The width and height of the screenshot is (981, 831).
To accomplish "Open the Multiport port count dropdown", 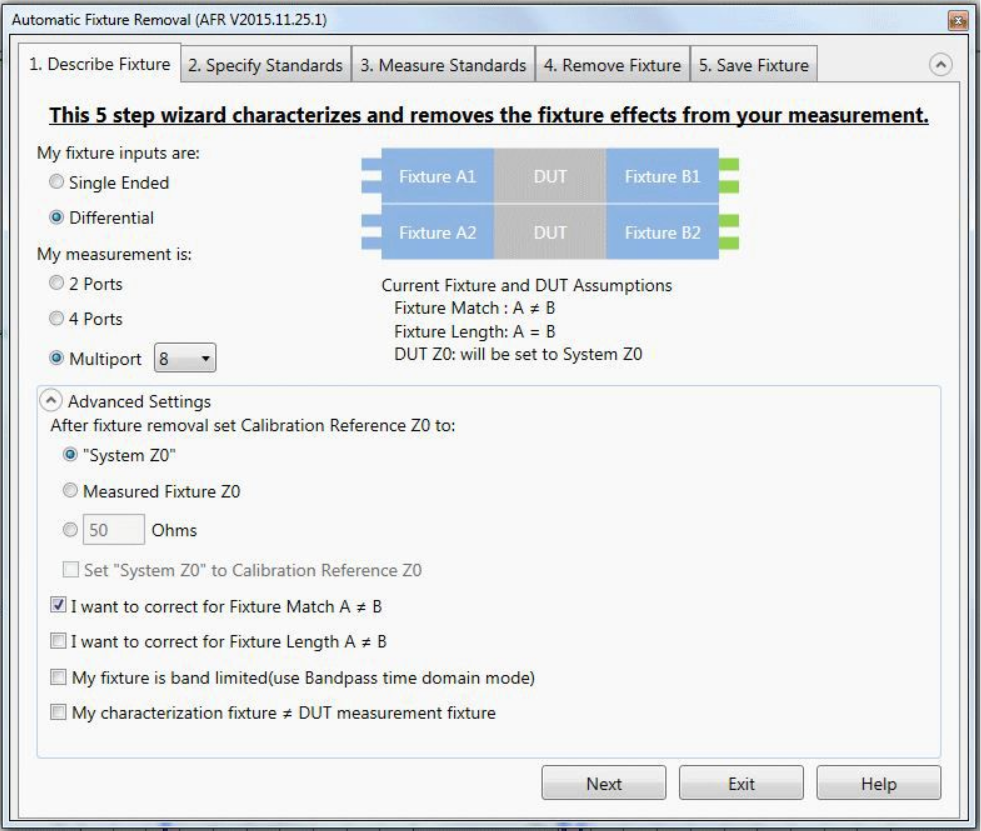I will coord(185,358).
